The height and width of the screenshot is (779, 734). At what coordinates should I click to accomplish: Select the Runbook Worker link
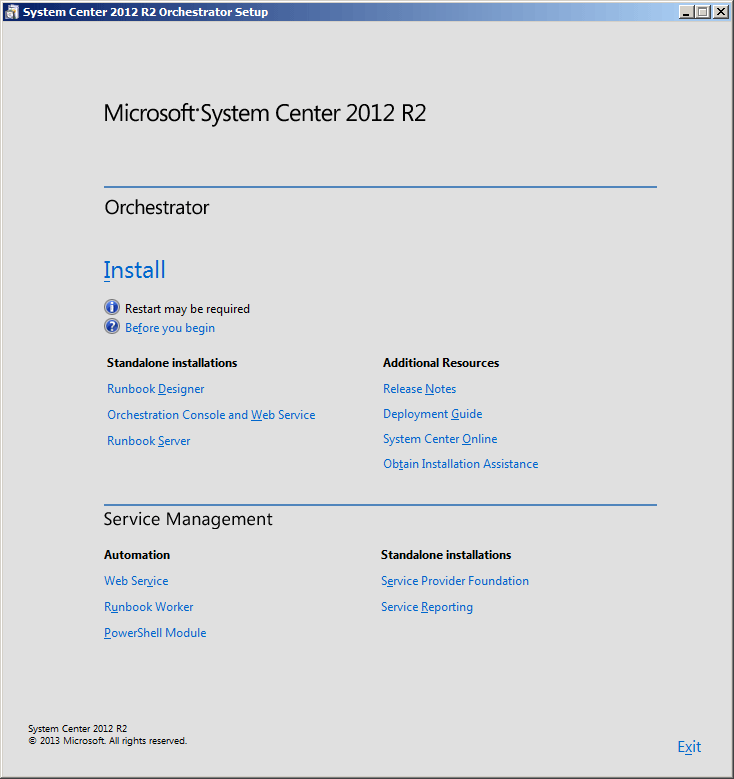pos(149,607)
